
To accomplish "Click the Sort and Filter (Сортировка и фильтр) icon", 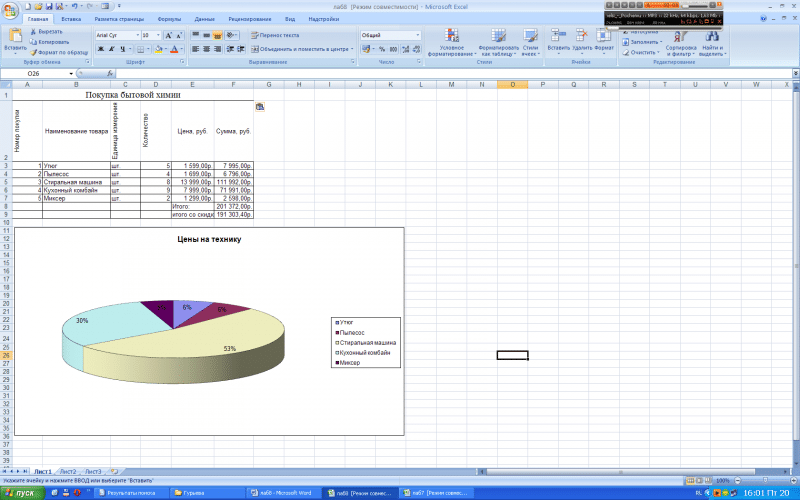I will [680, 37].
